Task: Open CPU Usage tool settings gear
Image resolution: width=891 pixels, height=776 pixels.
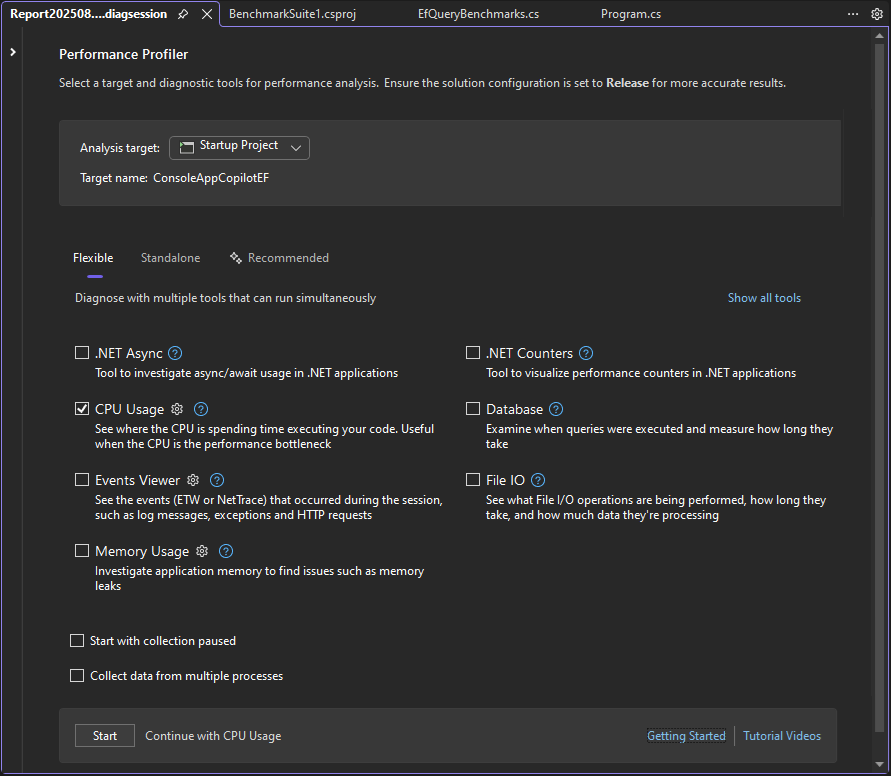Action: point(176,409)
